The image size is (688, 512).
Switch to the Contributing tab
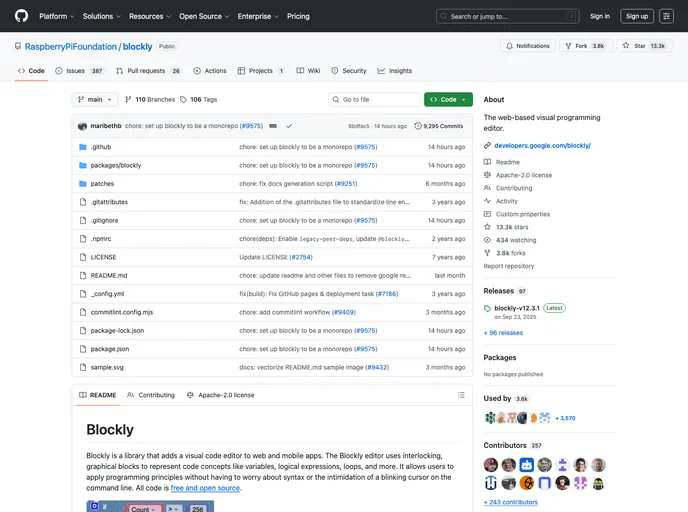(x=150, y=395)
